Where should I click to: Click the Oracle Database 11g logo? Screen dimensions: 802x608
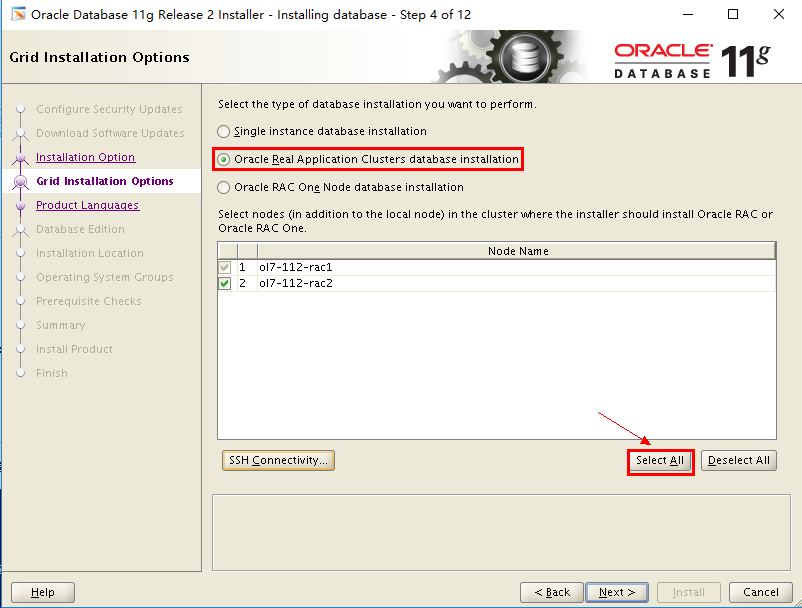[692, 60]
